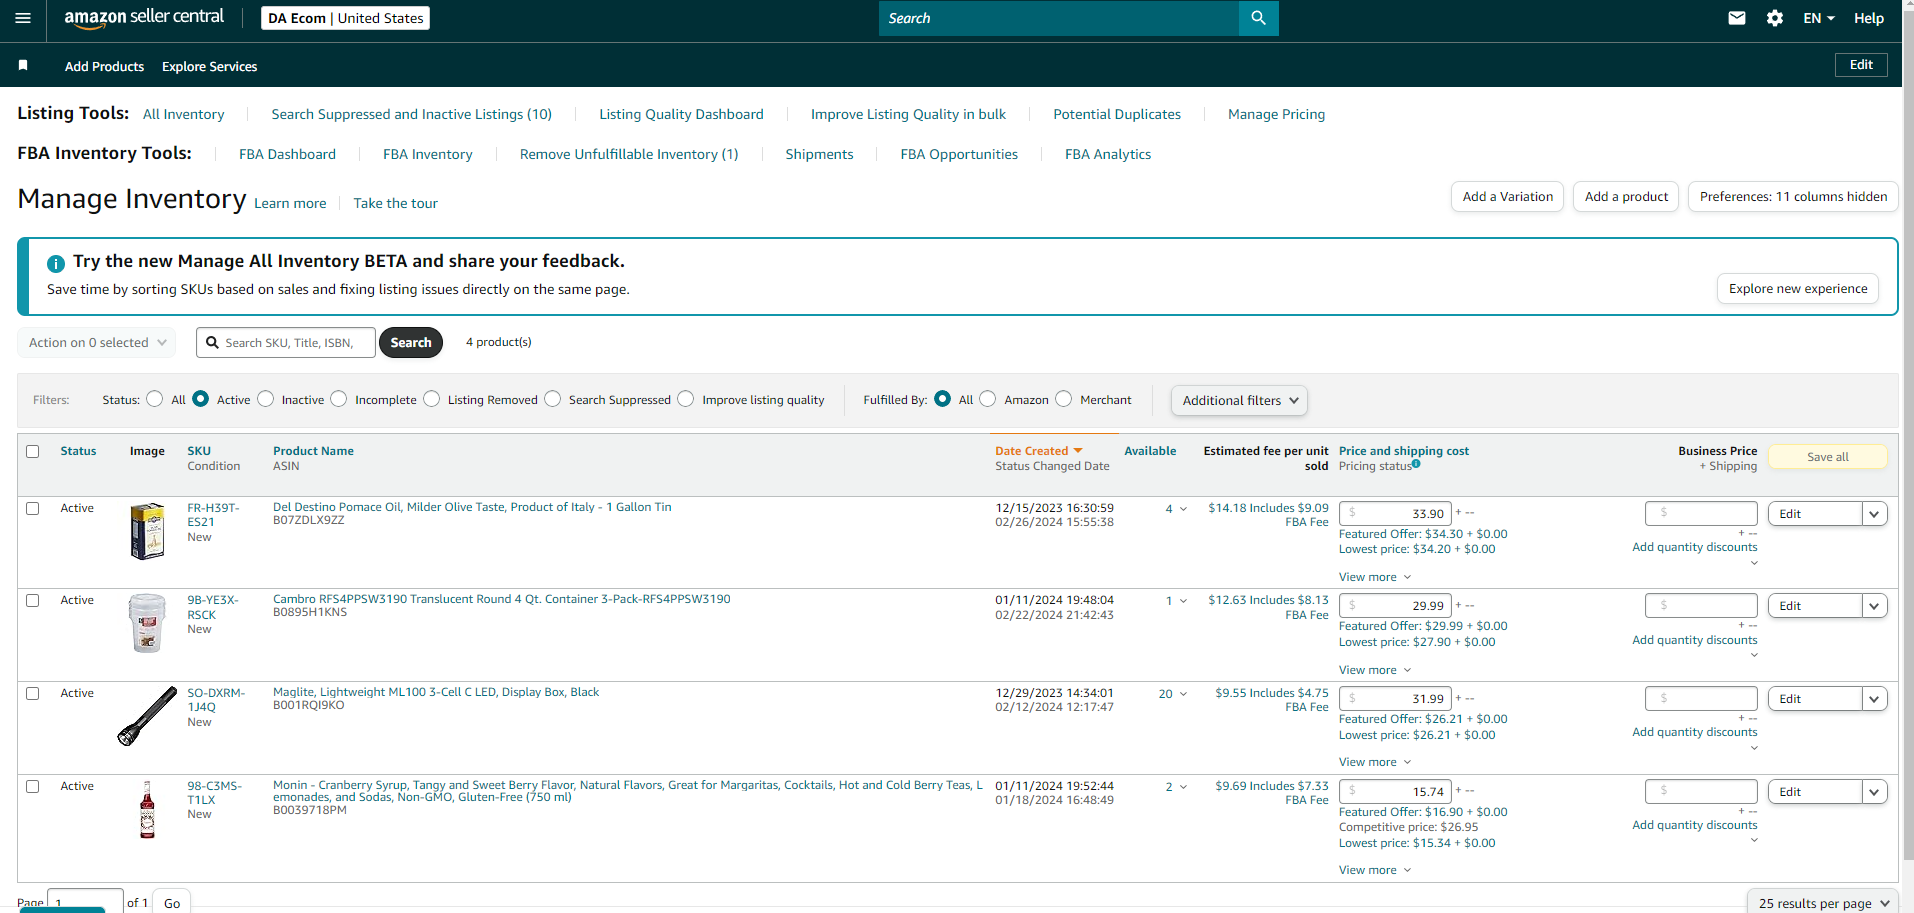The width and height of the screenshot is (1914, 913).
Task: Select the Inactive status filter
Action: pos(265,399)
